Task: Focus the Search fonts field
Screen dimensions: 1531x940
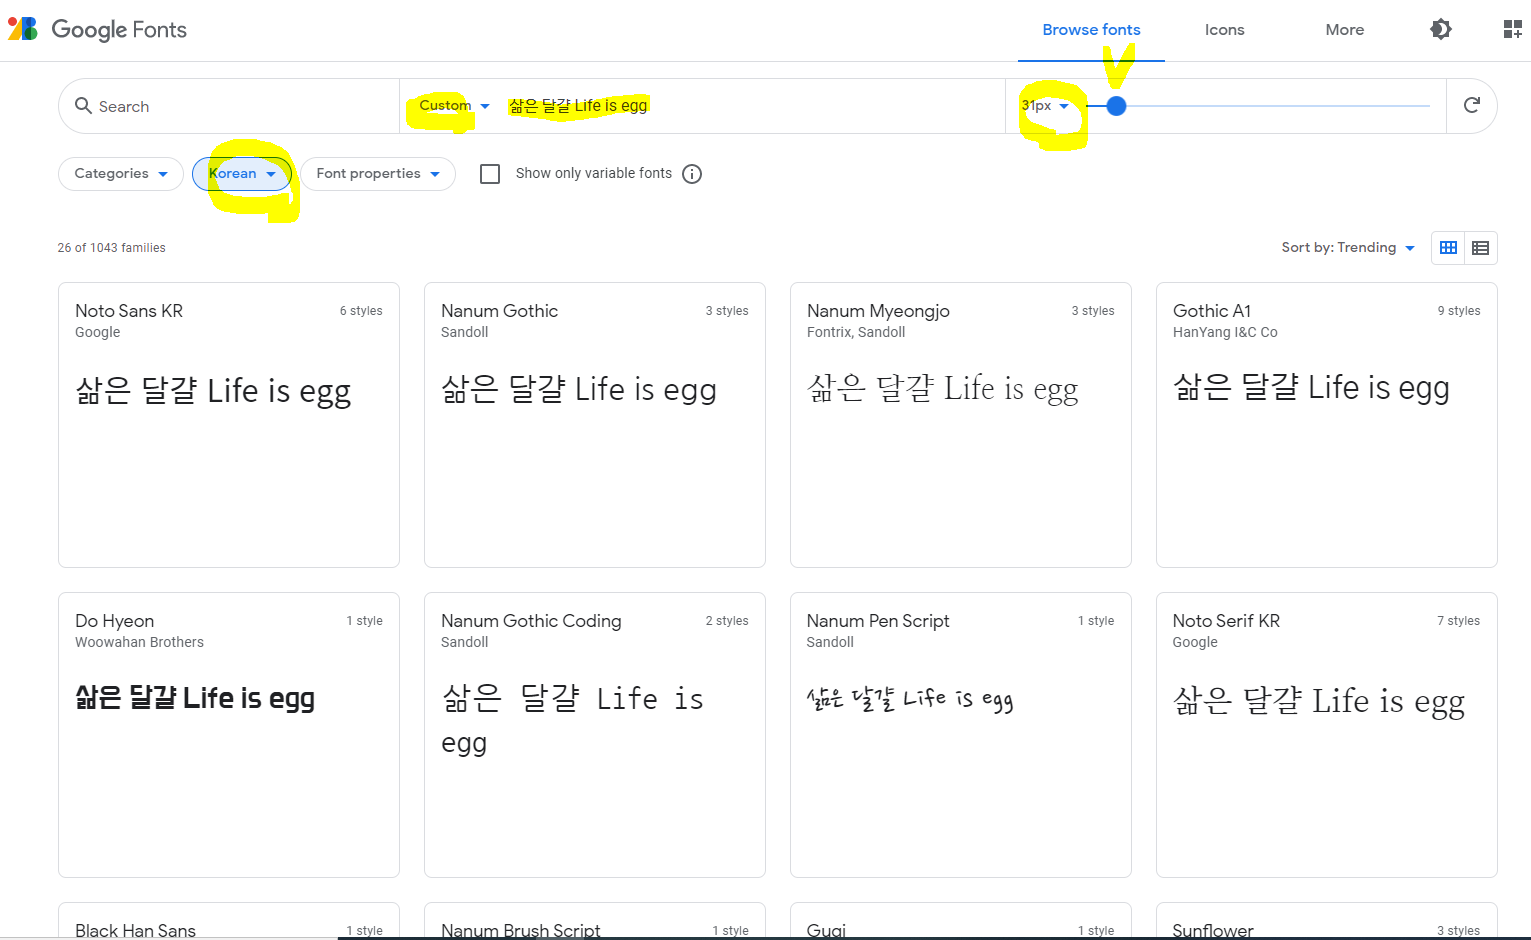Action: pos(228,106)
